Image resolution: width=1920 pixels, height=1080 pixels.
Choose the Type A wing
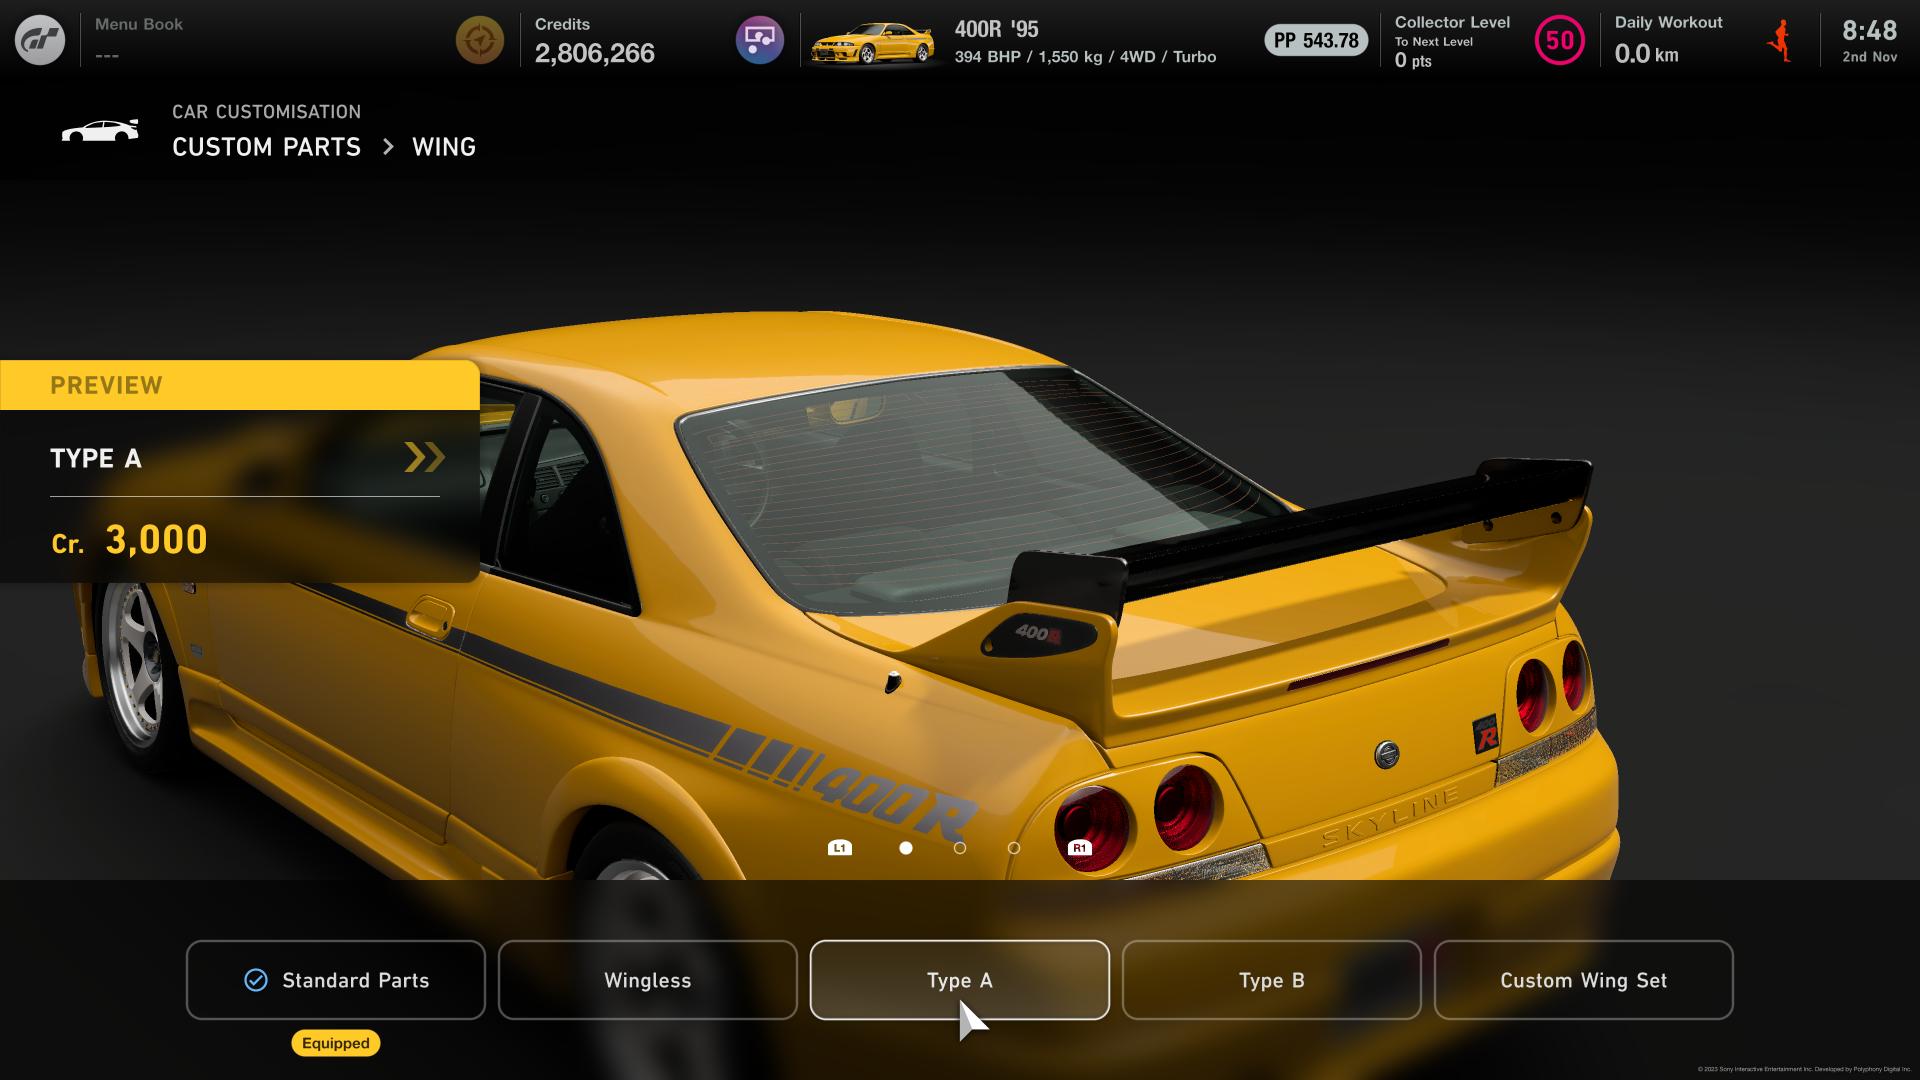[x=960, y=980]
